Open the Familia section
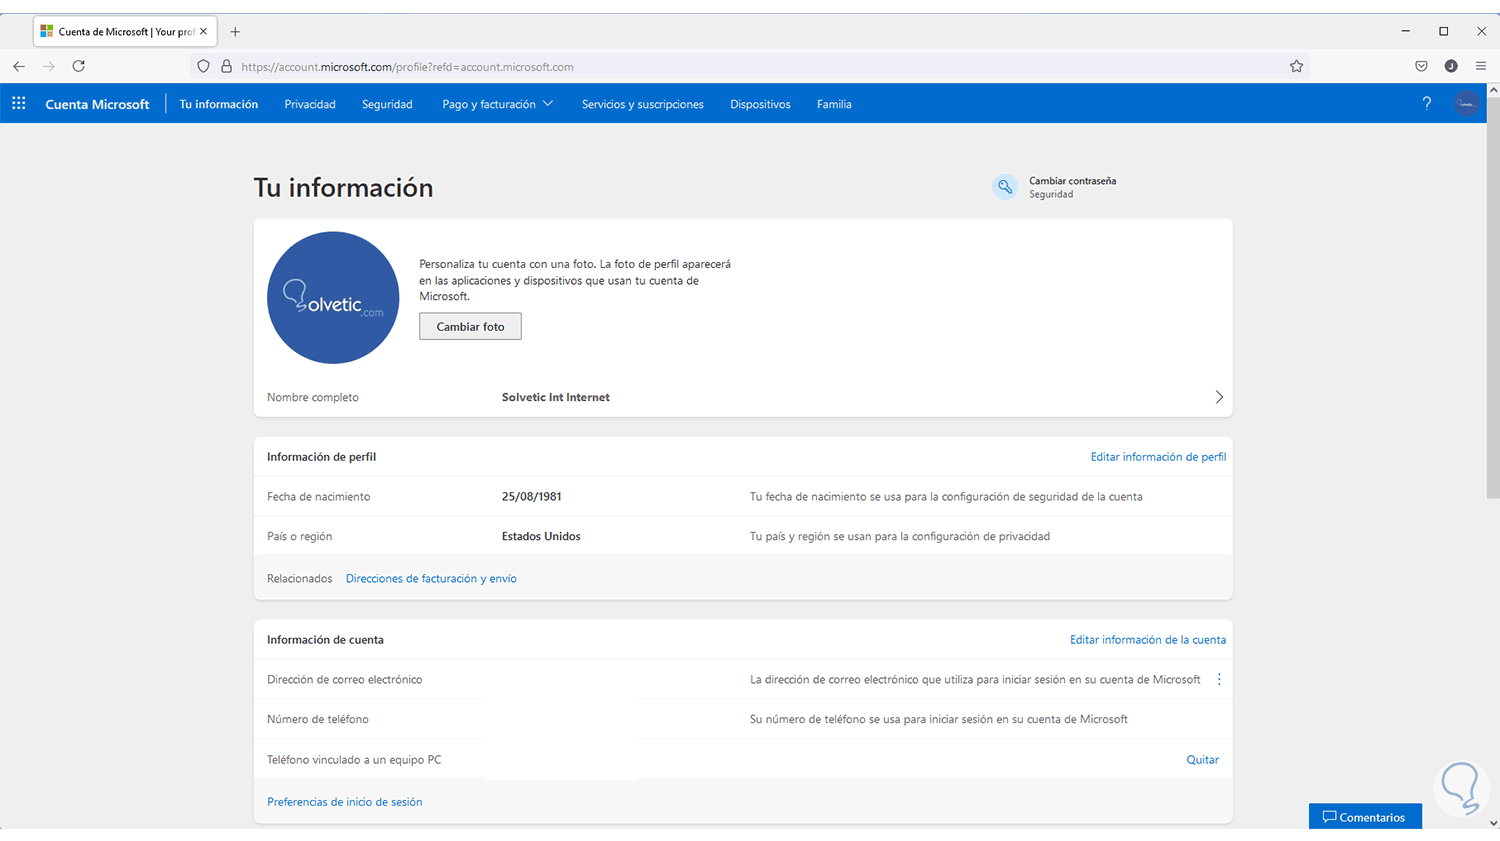This screenshot has height=841, width=1500. pyautogui.click(x=834, y=104)
